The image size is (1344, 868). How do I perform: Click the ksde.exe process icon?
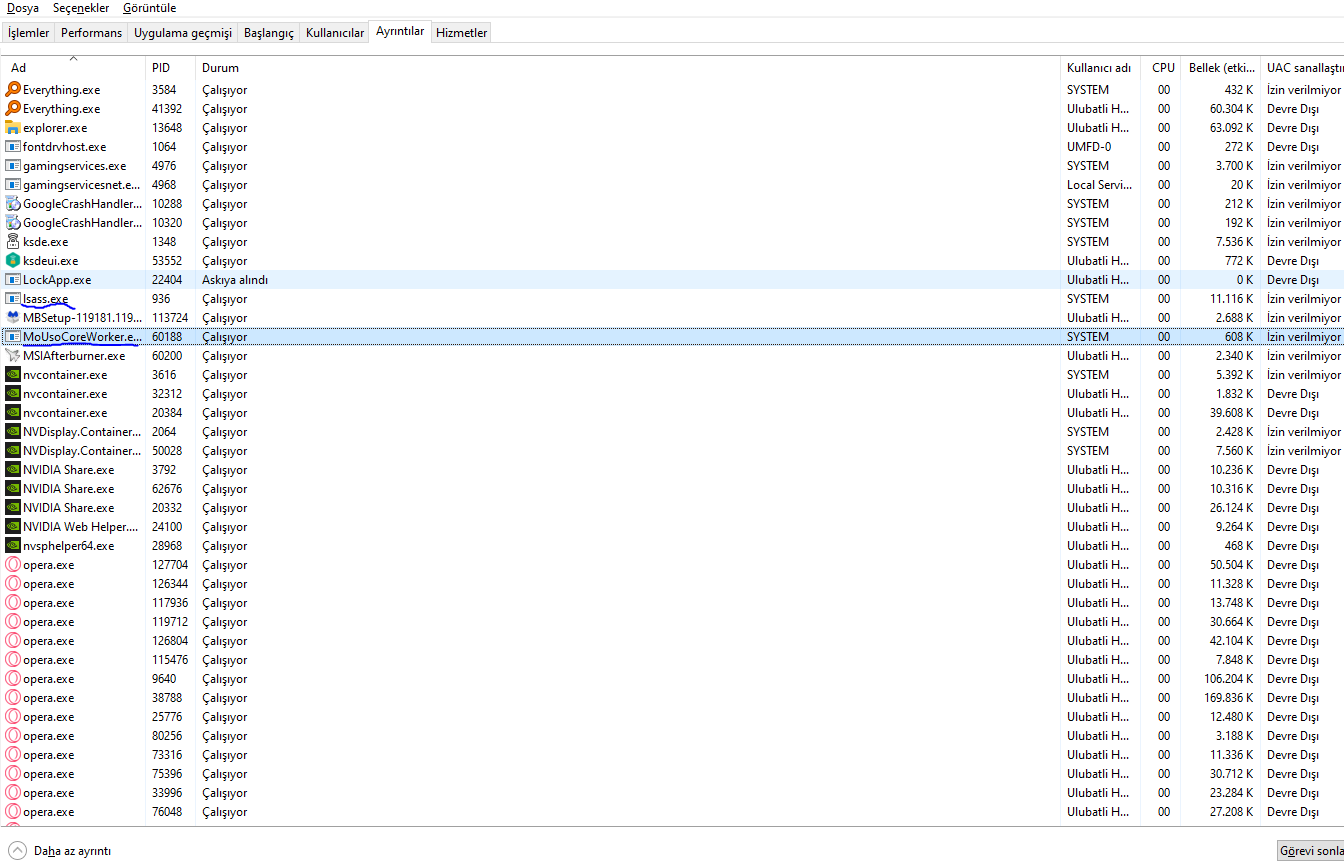13,241
